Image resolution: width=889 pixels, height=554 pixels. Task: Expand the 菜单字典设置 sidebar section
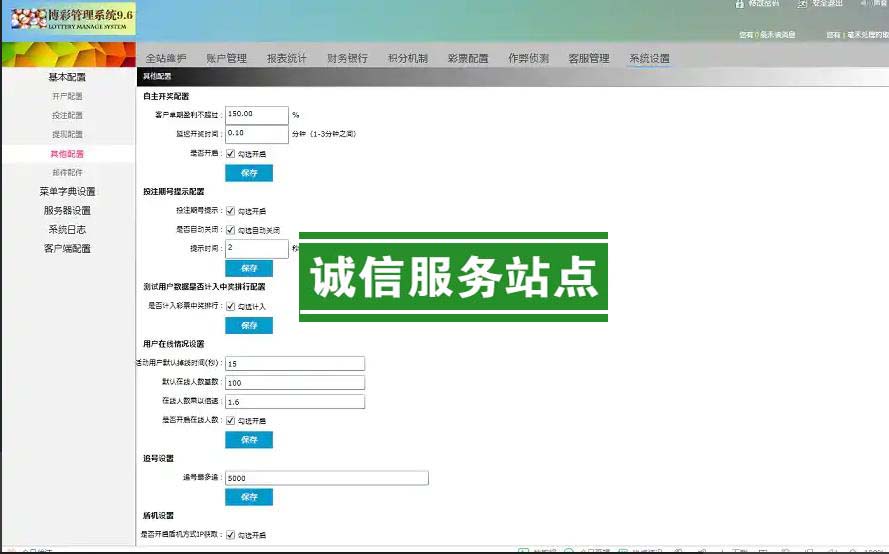(67, 192)
